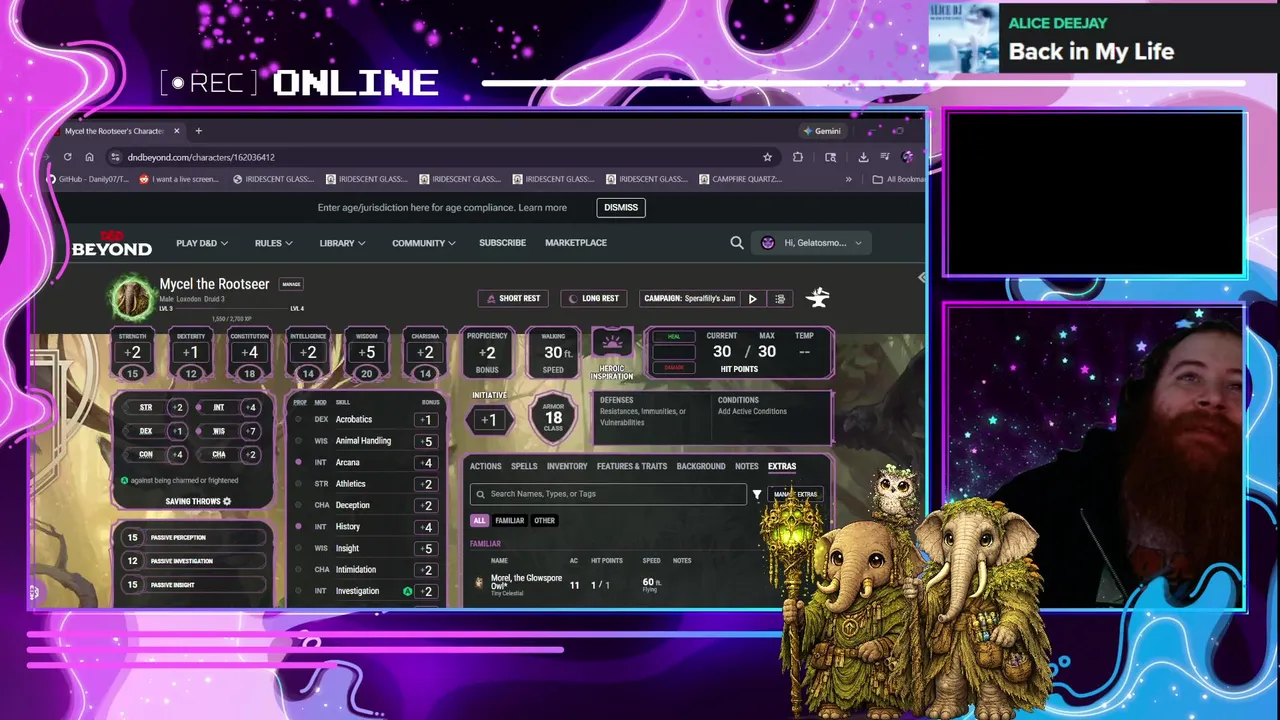The width and height of the screenshot is (1280, 720).
Task: Click the Extras filter funnel icon
Action: click(x=757, y=494)
